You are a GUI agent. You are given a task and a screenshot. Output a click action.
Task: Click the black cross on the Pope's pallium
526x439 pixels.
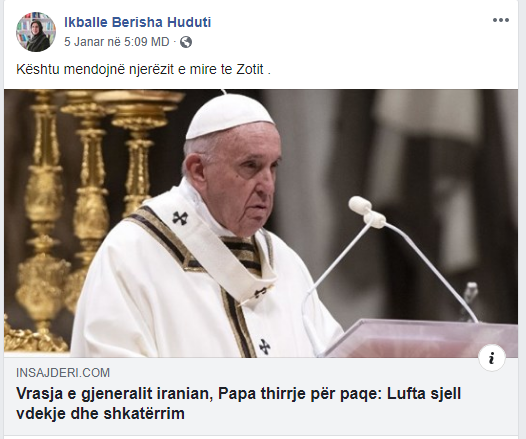[x=180, y=218]
